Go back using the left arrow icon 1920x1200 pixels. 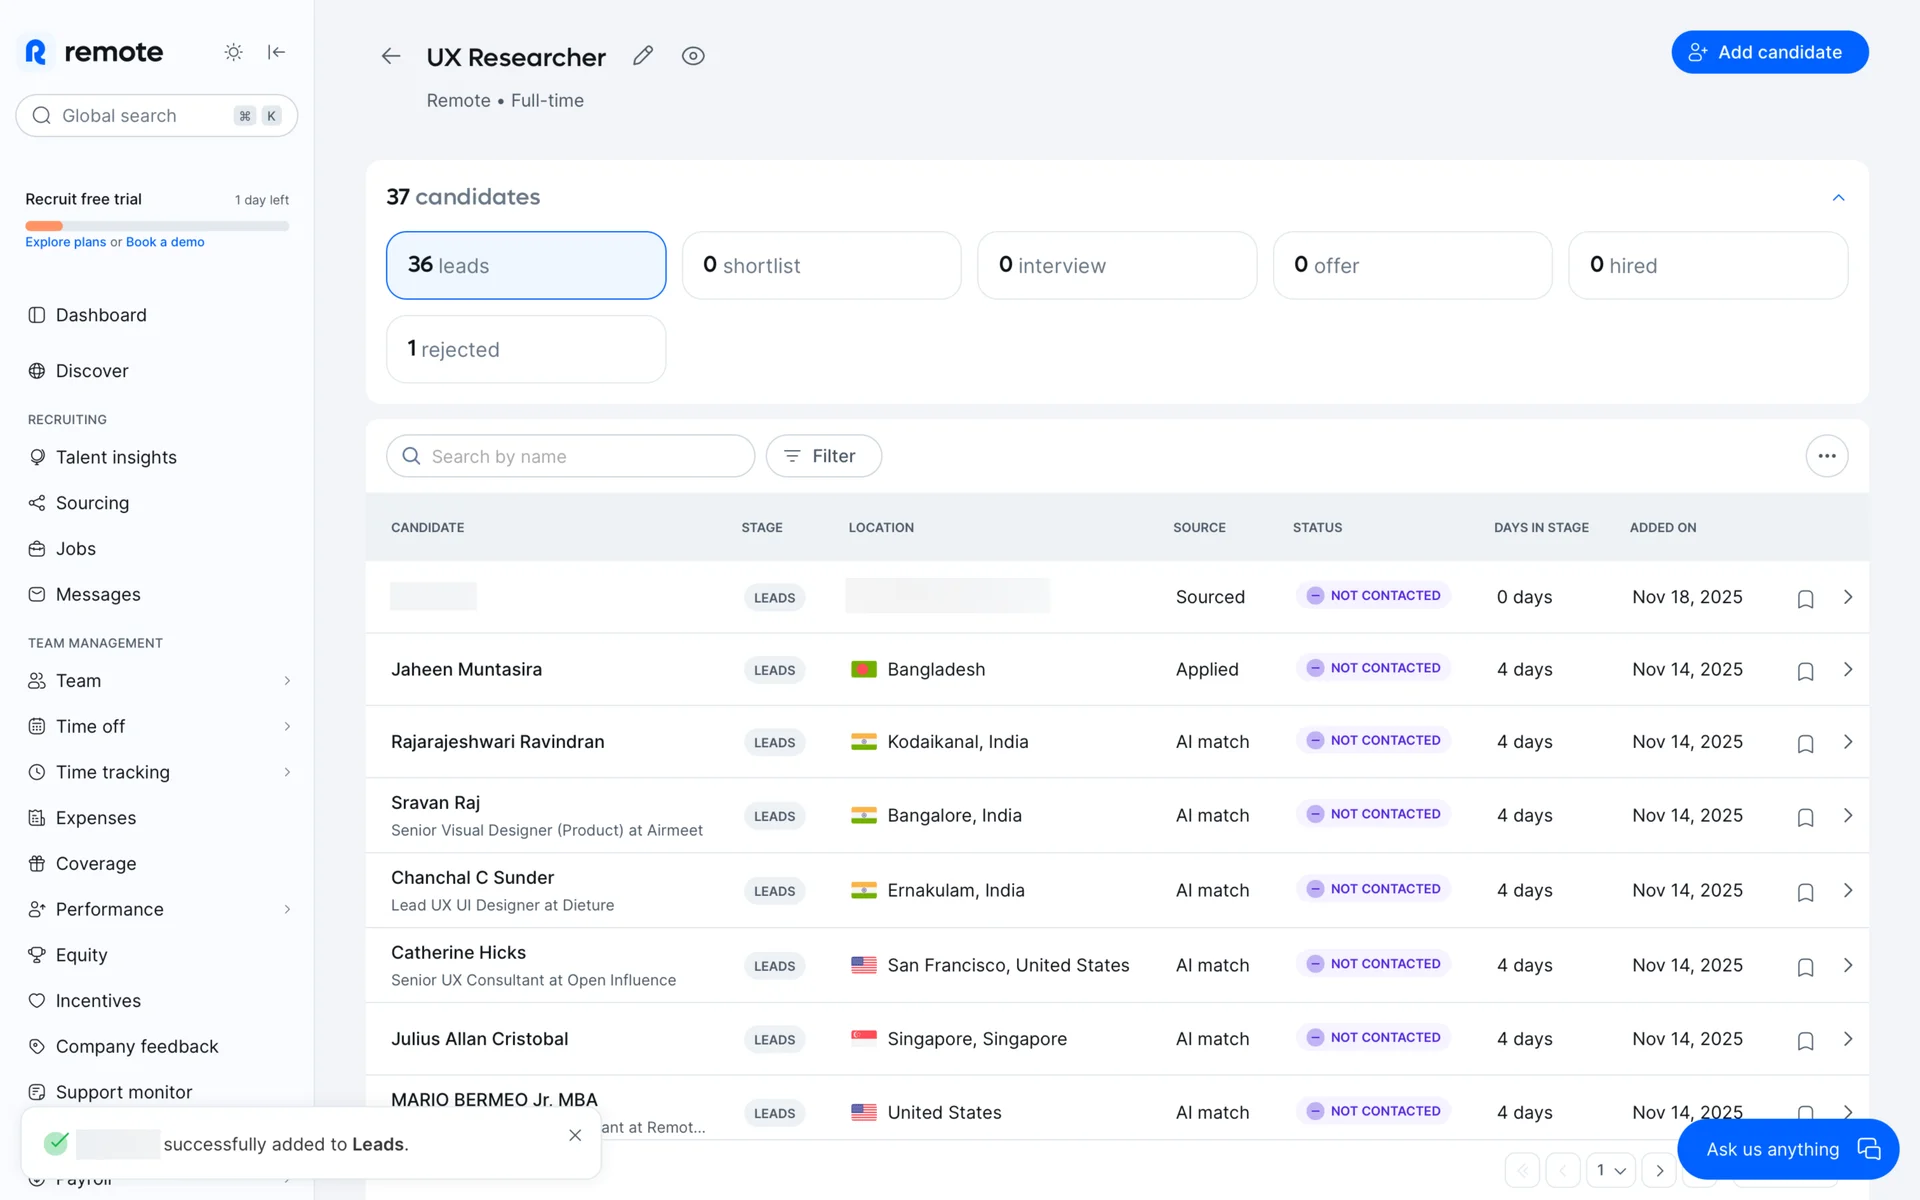click(x=391, y=56)
